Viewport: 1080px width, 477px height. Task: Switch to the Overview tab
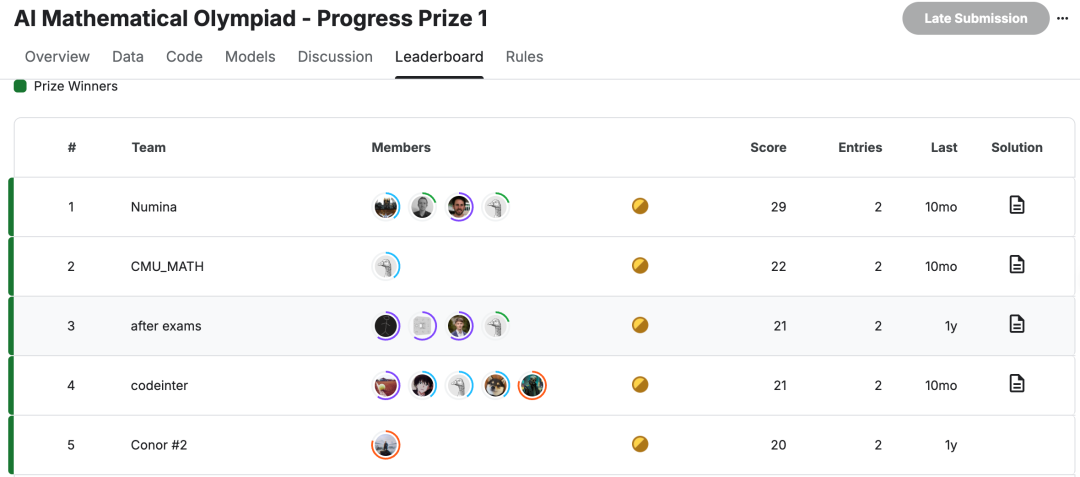57,57
